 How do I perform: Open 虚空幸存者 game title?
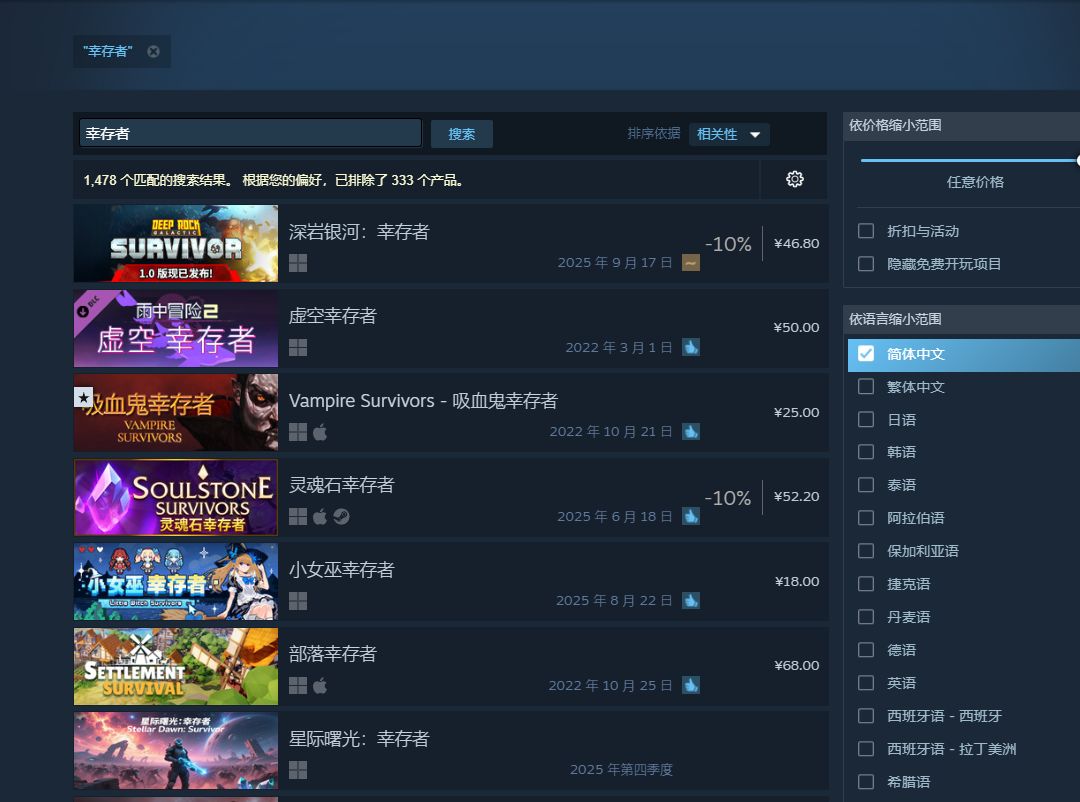333,316
